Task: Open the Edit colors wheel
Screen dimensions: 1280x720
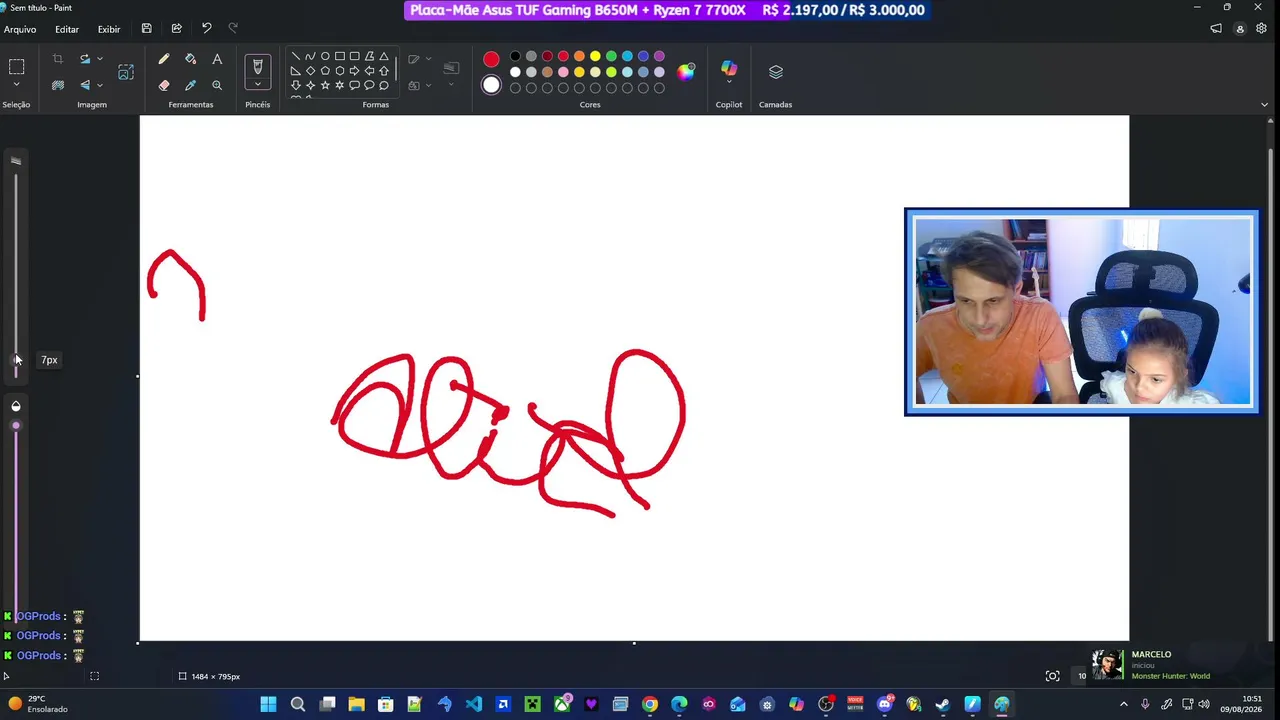Action: click(x=686, y=71)
